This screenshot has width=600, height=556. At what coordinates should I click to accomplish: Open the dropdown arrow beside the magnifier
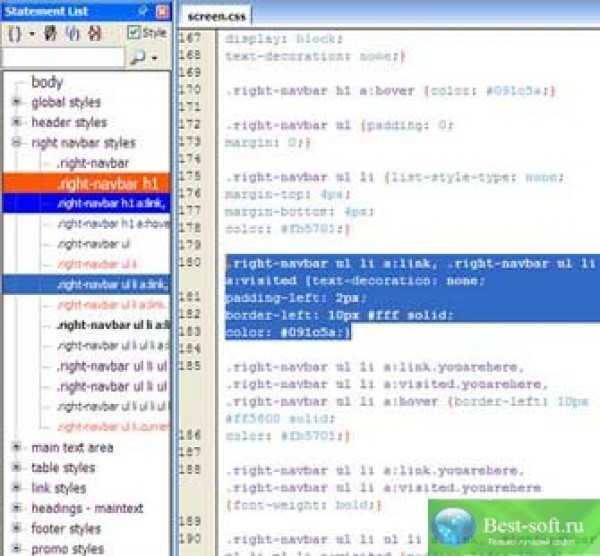155,59
